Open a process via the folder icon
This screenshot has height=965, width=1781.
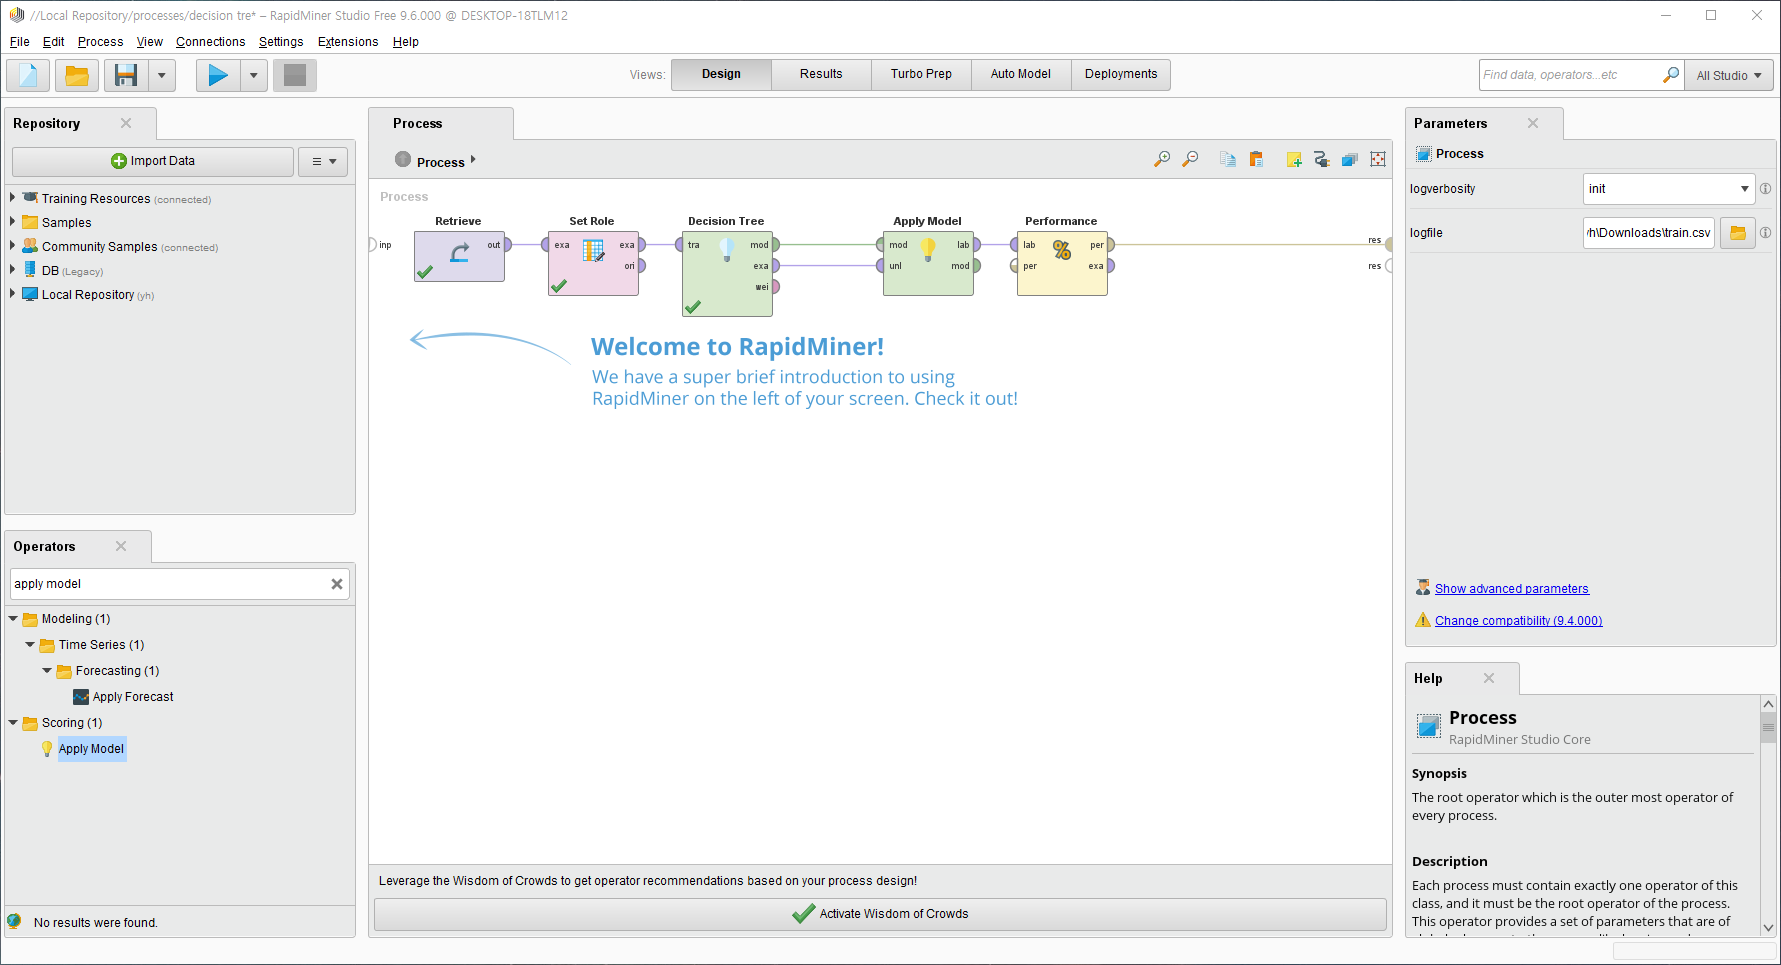[77, 75]
